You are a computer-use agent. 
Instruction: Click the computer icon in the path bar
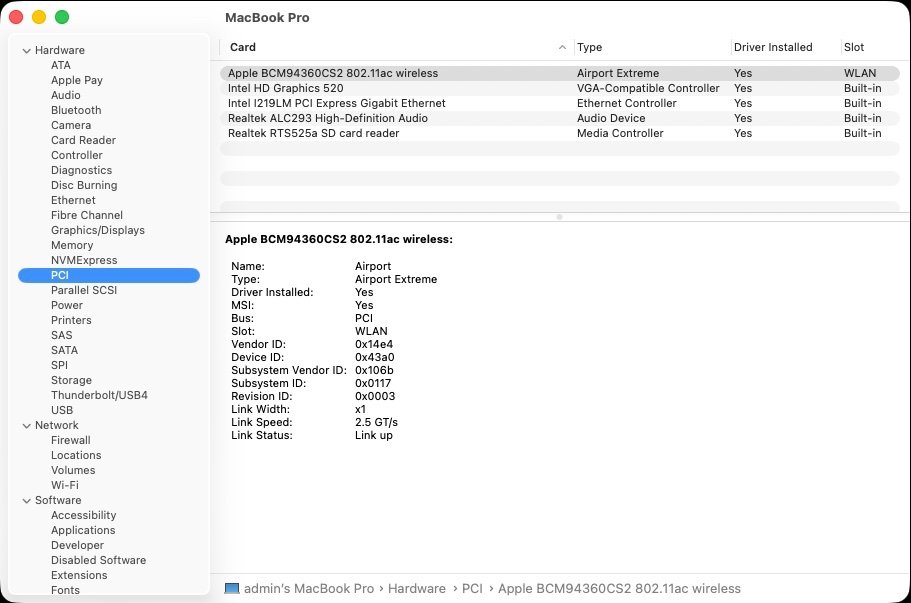232,588
